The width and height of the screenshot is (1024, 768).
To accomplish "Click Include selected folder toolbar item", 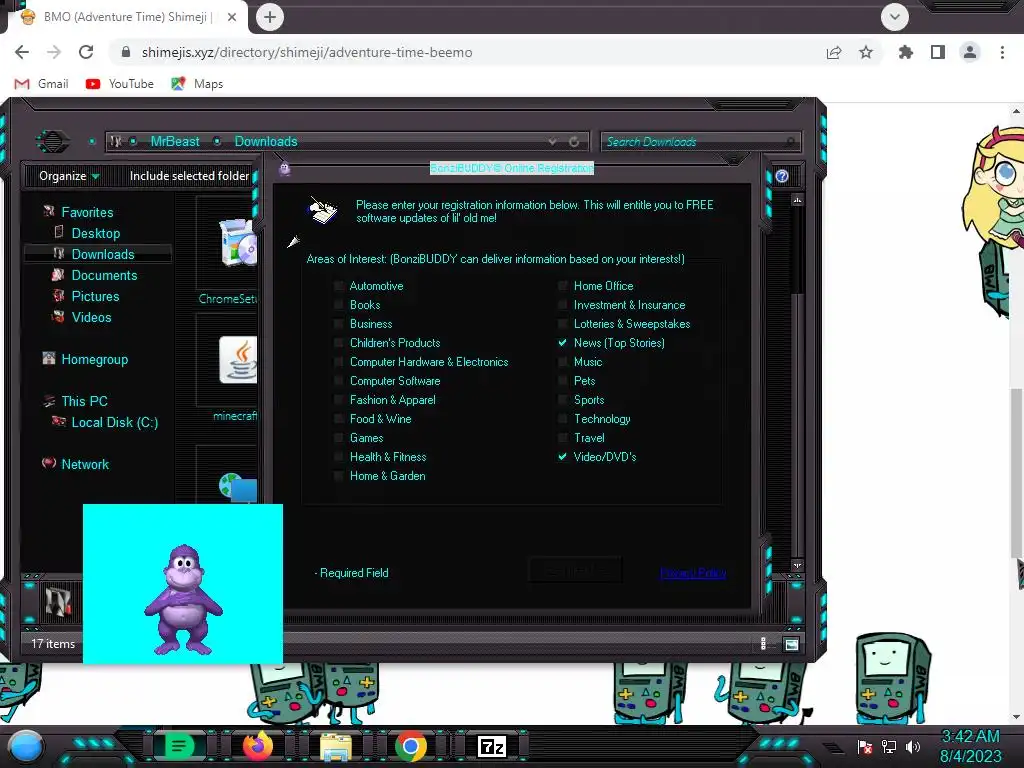I will click(189, 176).
